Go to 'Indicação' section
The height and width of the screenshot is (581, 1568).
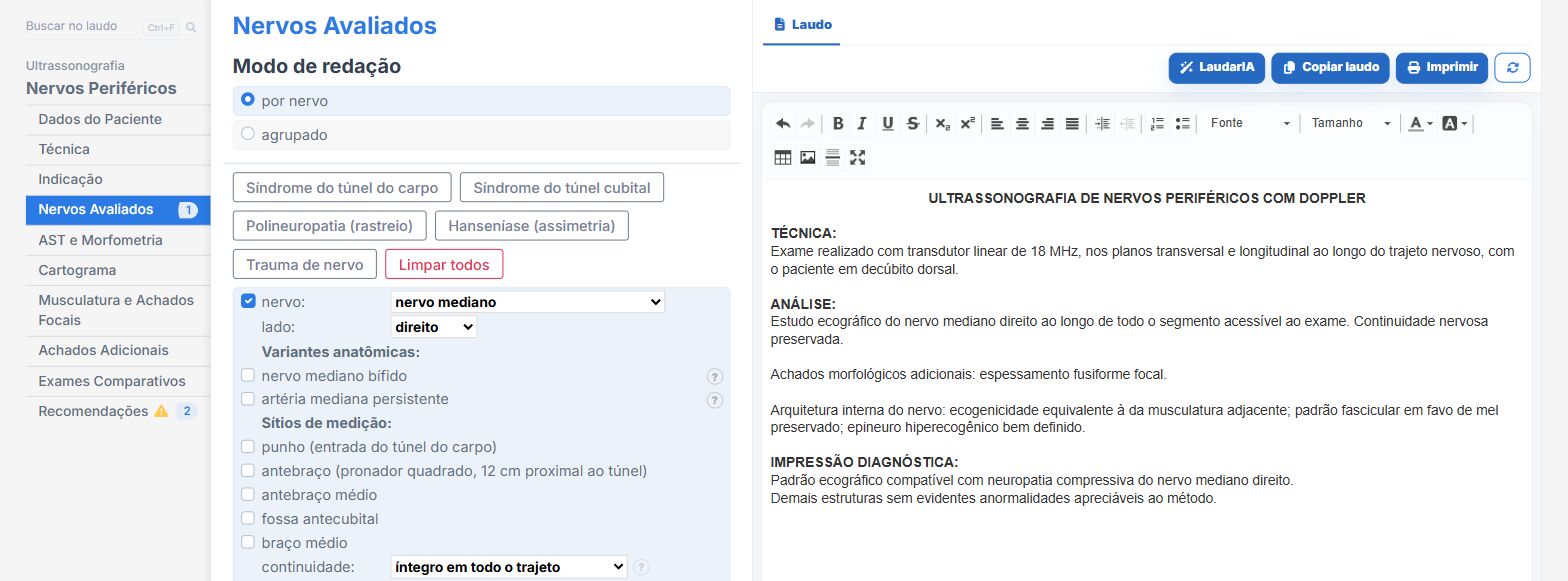(118, 179)
